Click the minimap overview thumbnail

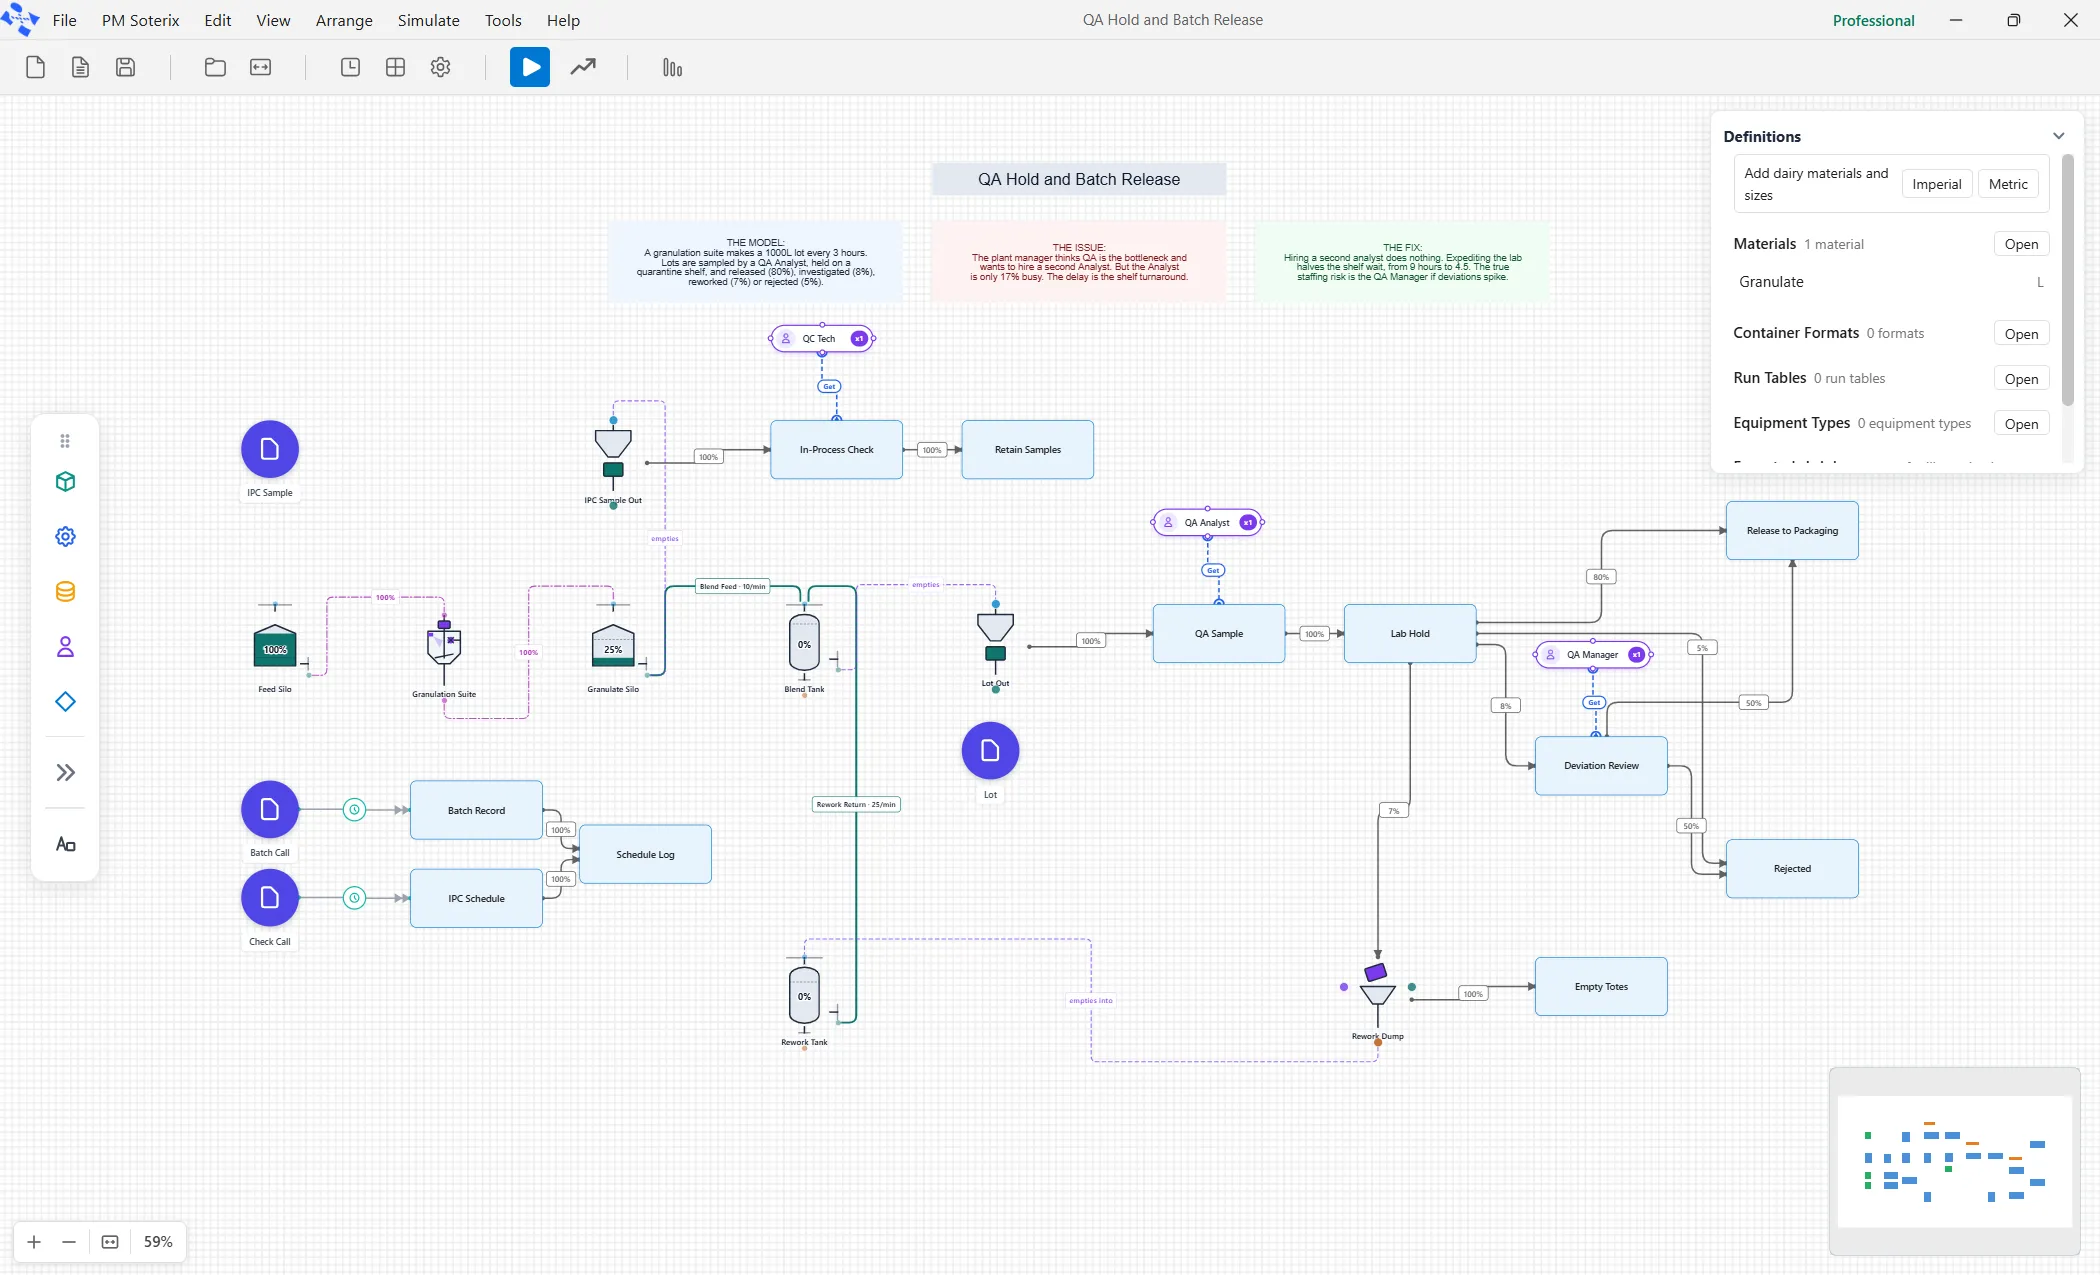click(x=1954, y=1161)
